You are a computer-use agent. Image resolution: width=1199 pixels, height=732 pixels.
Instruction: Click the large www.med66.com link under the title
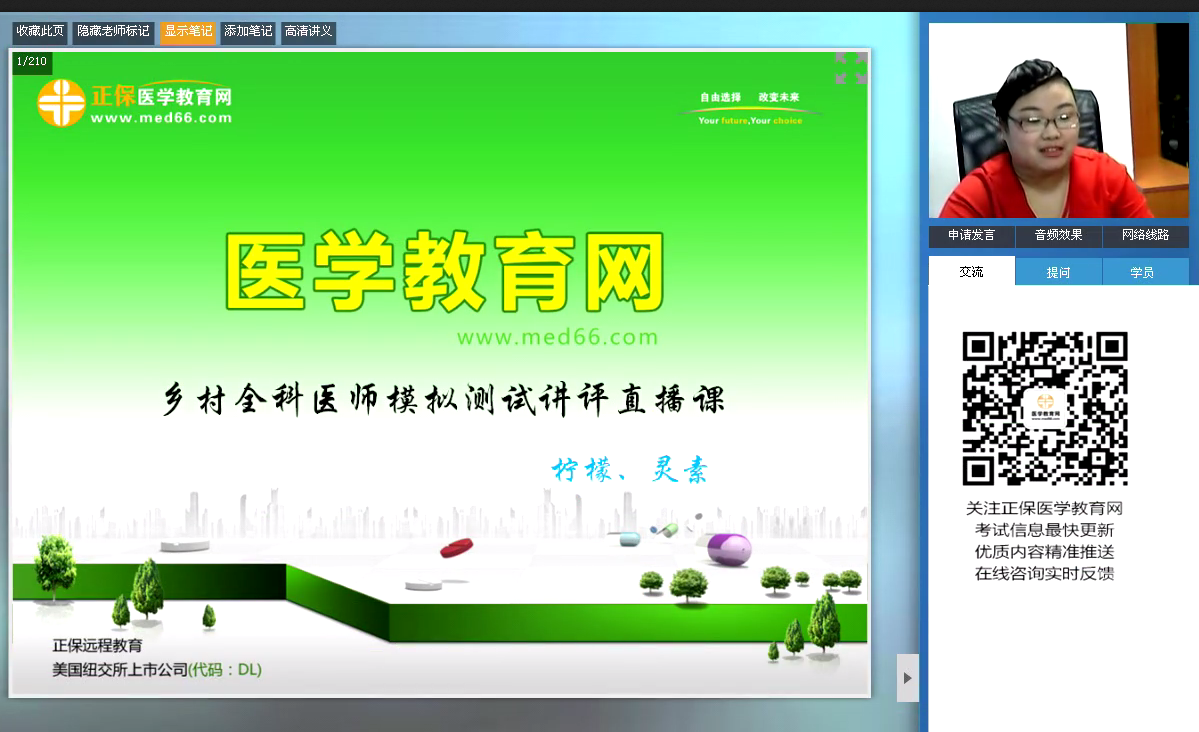[x=557, y=337]
